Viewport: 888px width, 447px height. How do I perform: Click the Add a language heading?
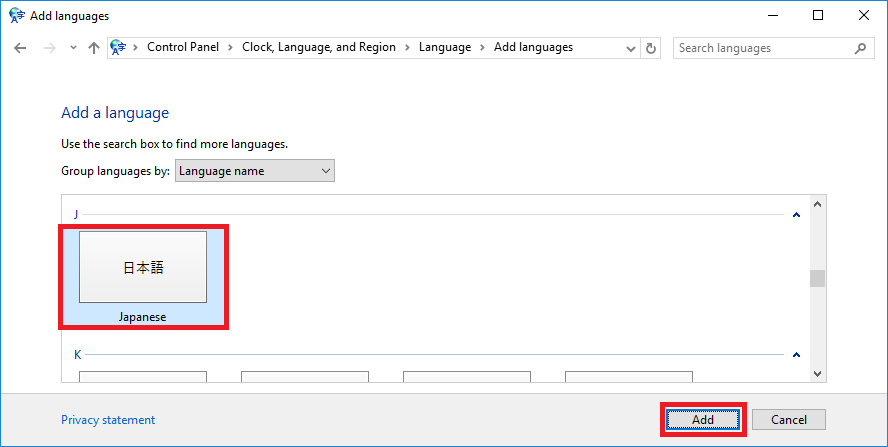tap(115, 113)
